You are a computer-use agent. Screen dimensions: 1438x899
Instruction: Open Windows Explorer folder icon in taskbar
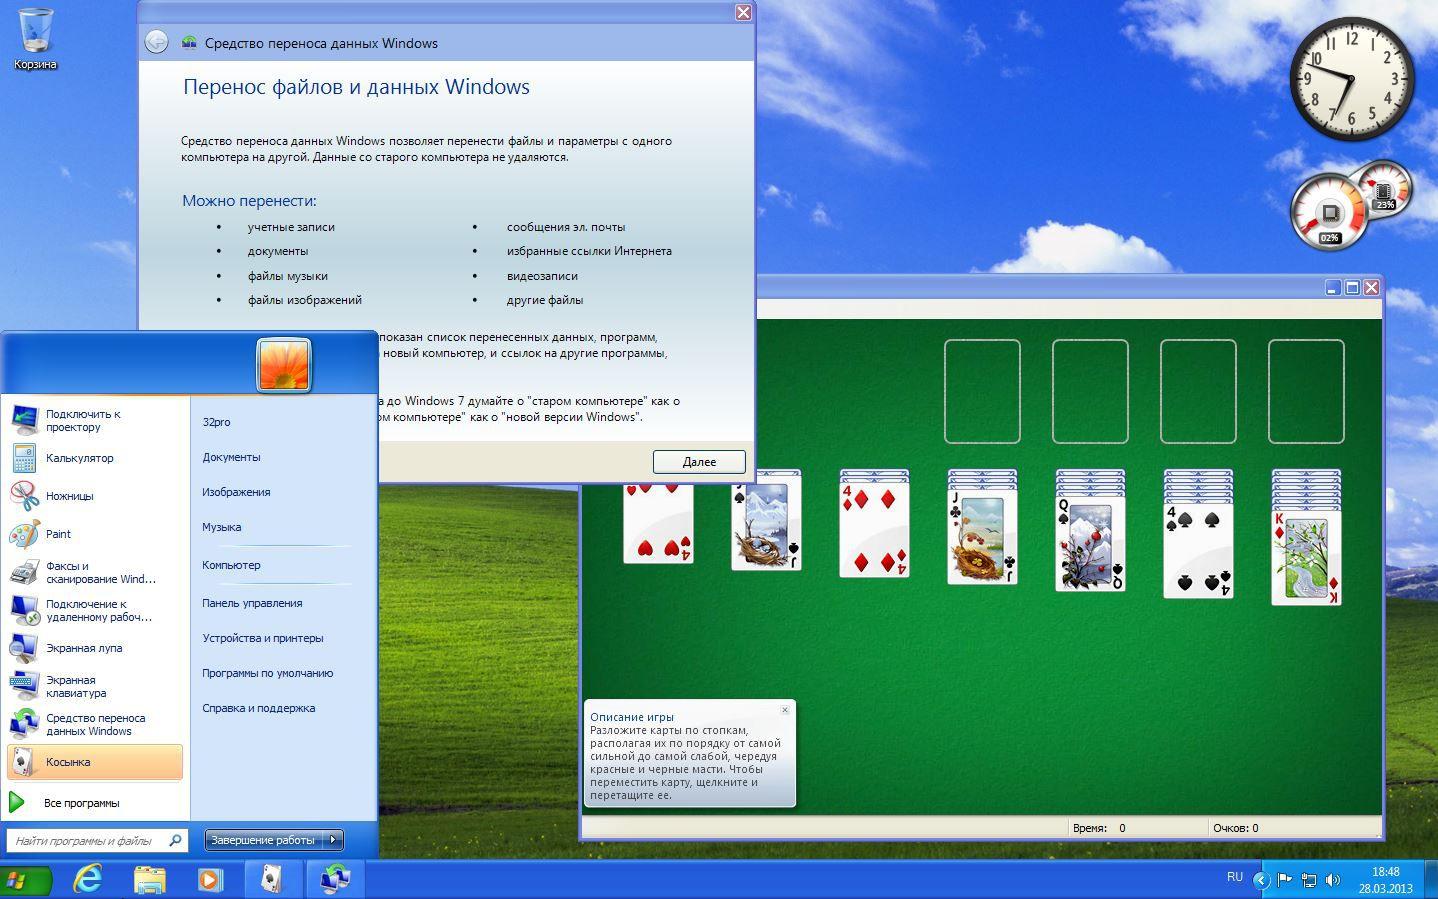coord(149,879)
